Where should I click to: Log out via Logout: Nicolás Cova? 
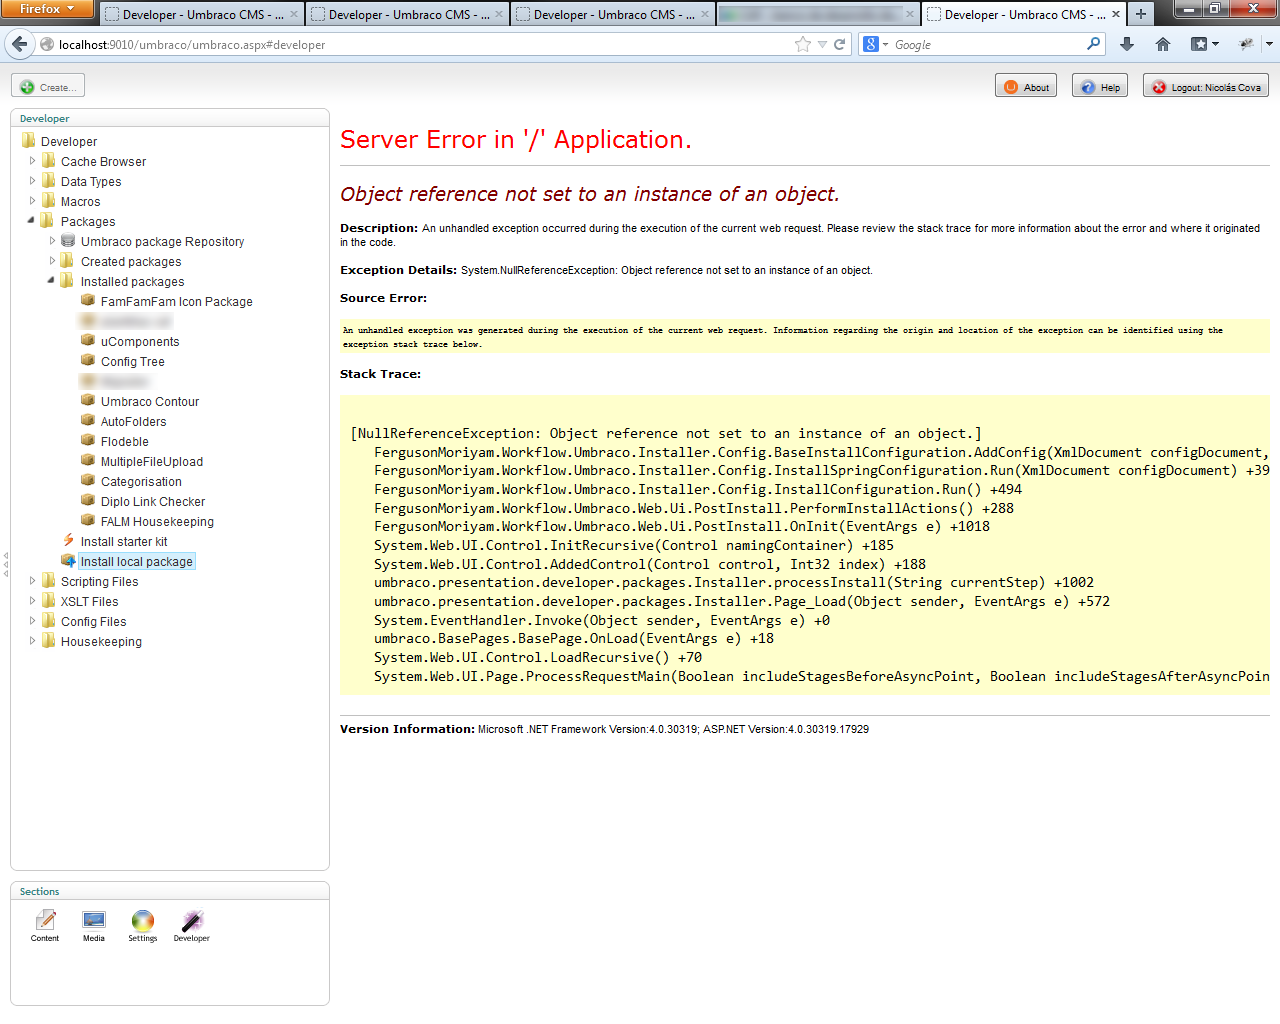(x=1206, y=87)
